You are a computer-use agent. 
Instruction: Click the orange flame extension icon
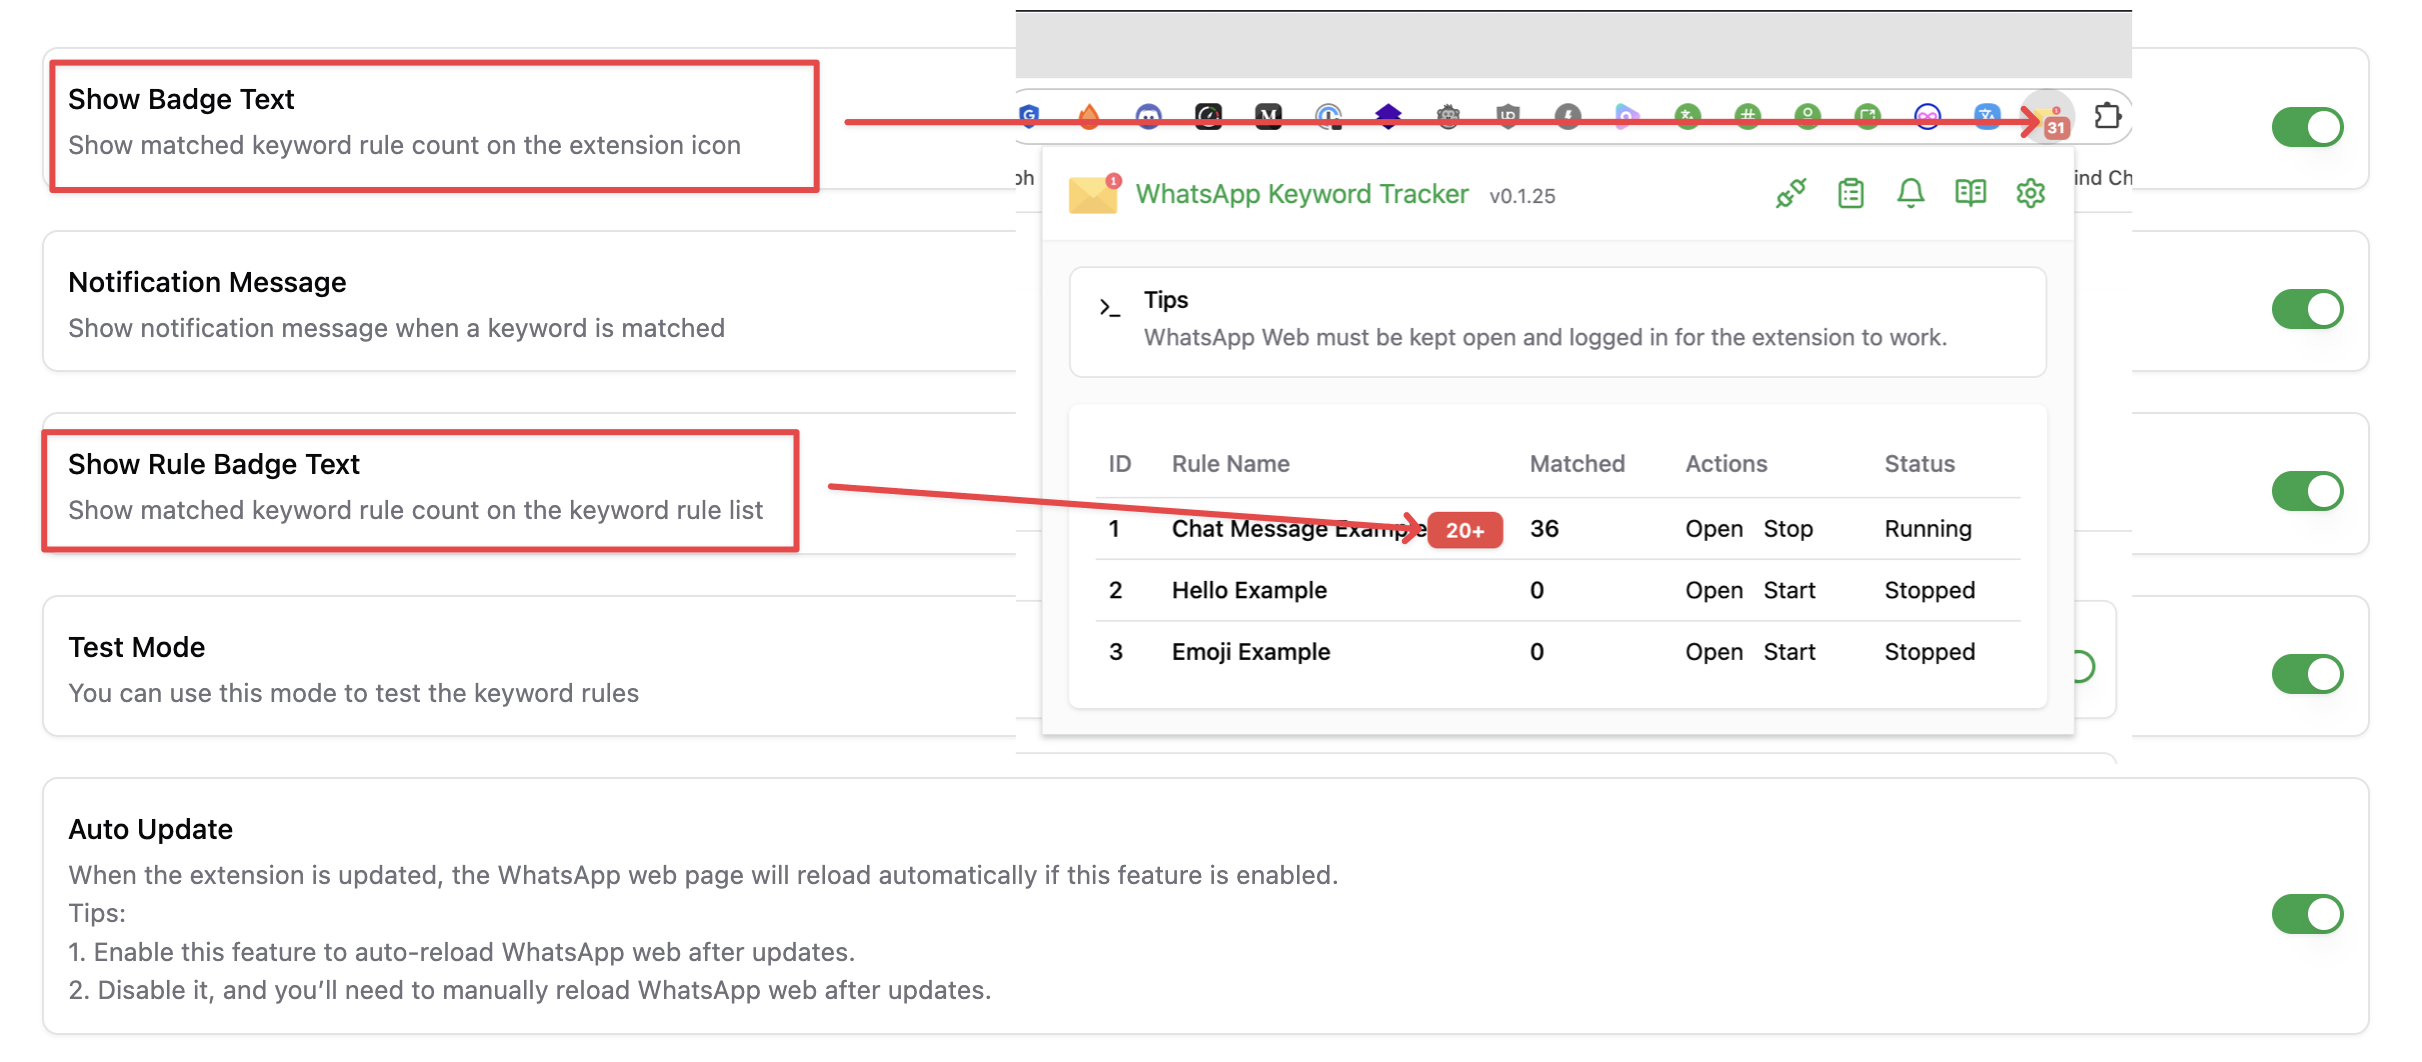1089,117
